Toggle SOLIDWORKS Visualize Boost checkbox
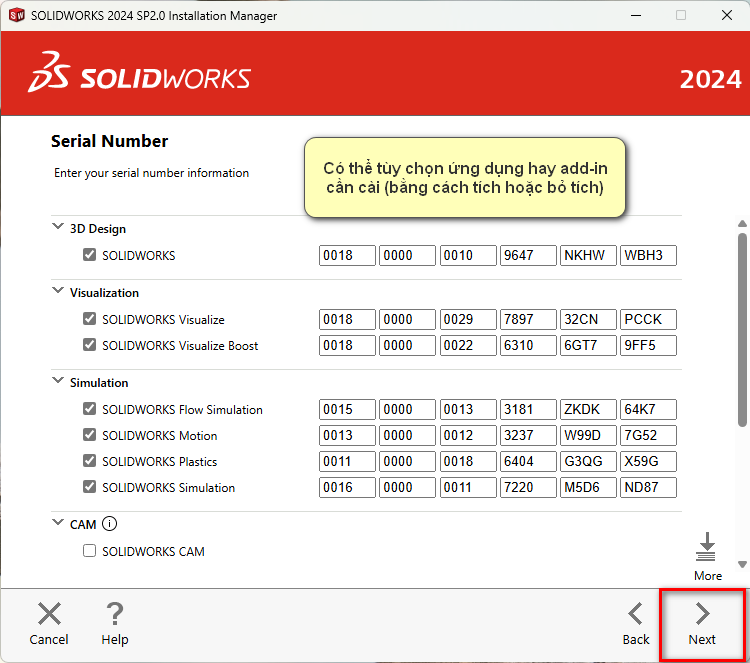 [x=89, y=344]
